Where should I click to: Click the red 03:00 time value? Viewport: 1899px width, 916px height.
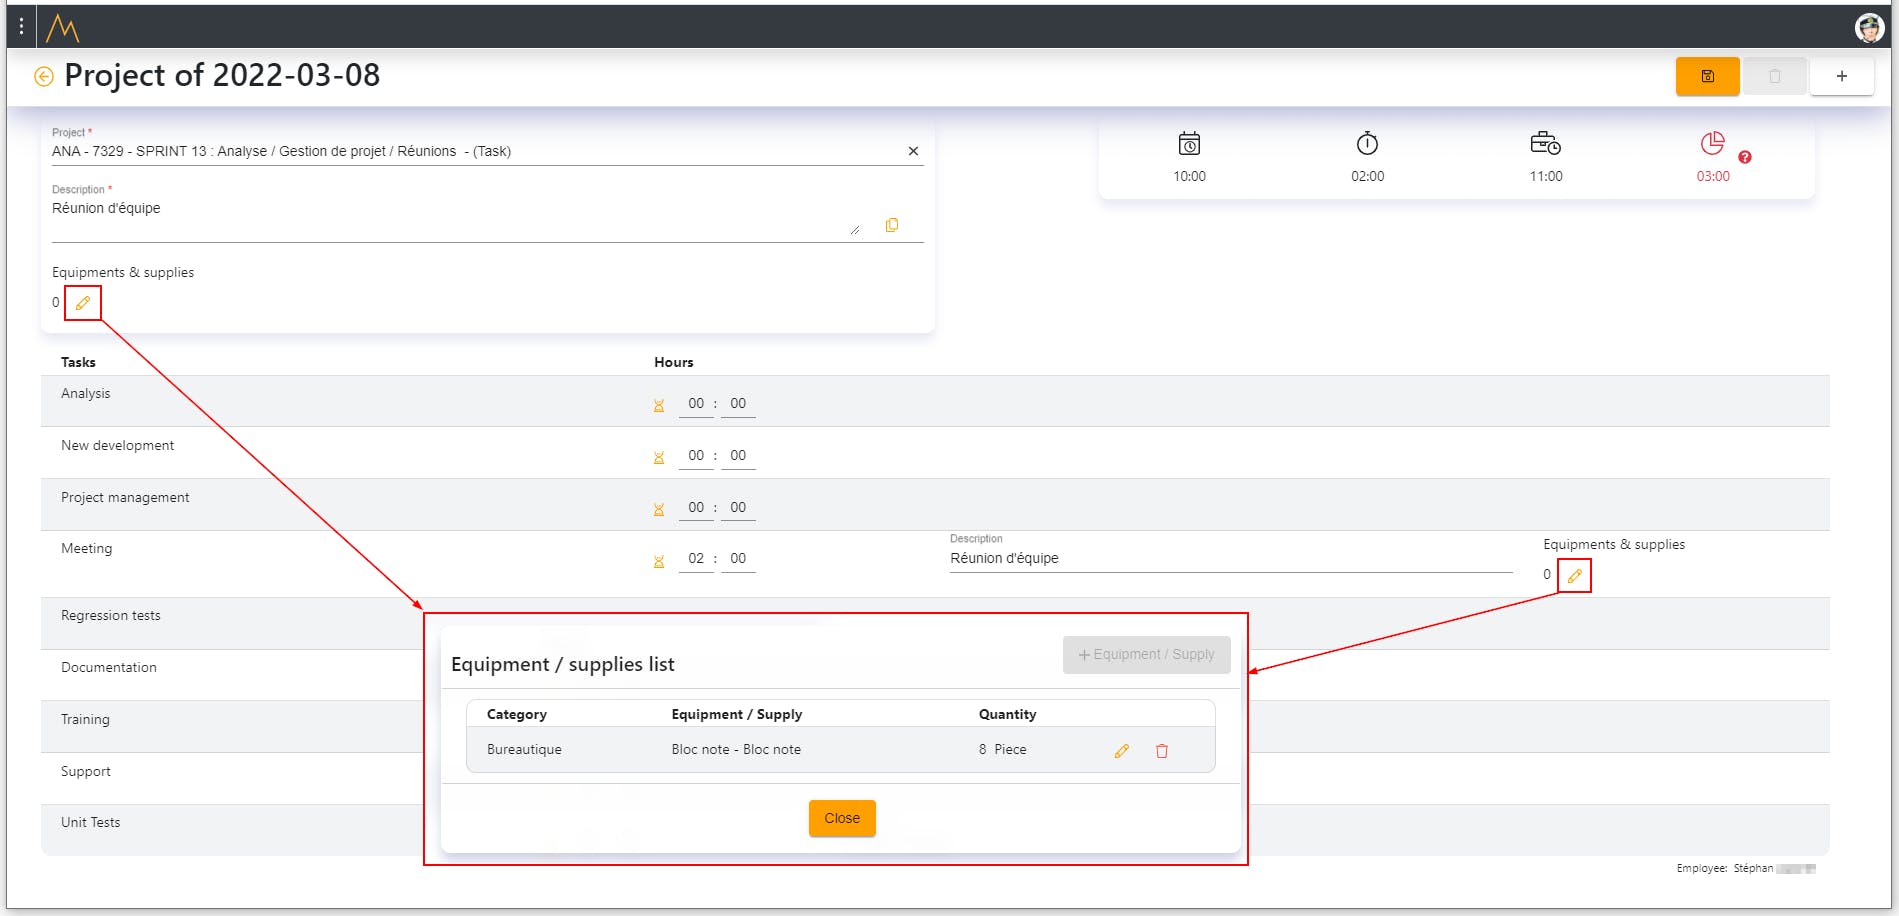(x=1713, y=177)
